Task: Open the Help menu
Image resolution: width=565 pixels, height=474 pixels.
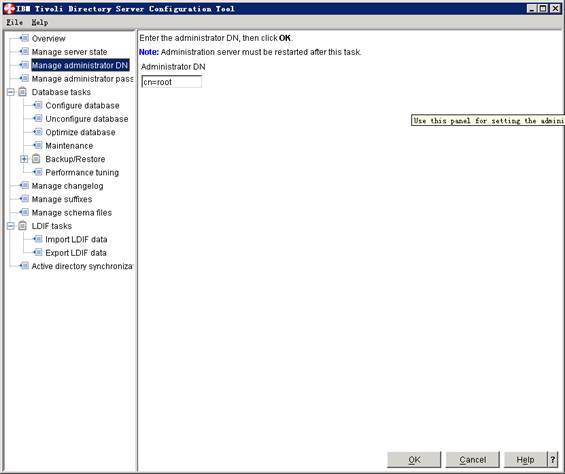Action: coord(40,22)
